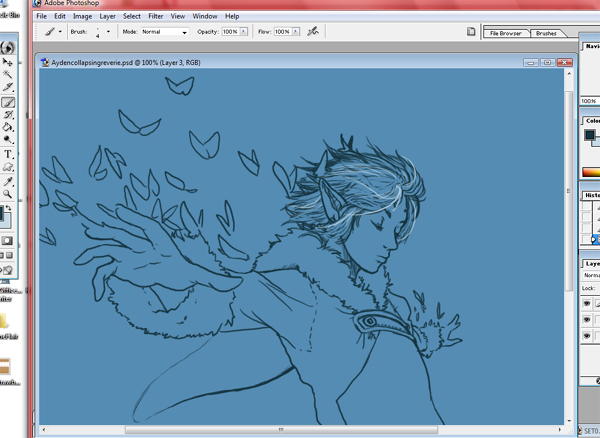Open the brush tool preset picker icon
This screenshot has width=600, height=438.
[x=50, y=32]
